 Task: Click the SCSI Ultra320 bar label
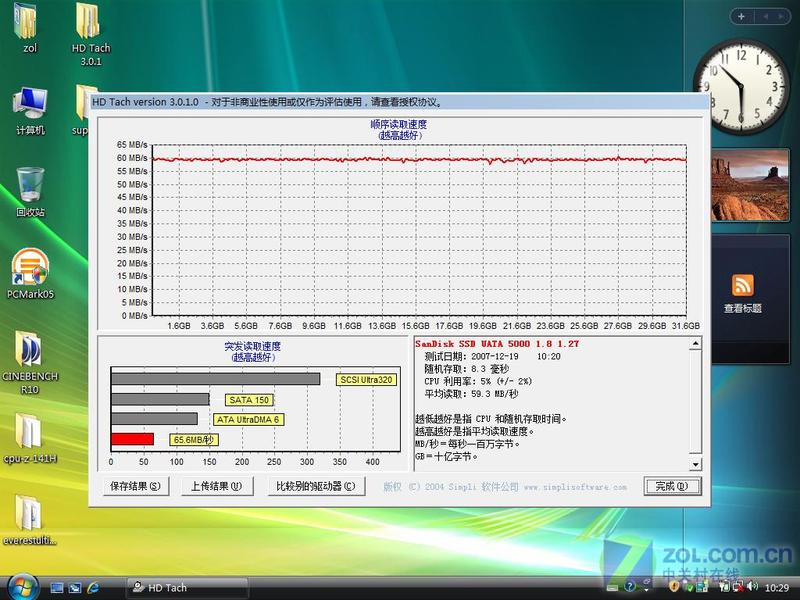[366, 380]
